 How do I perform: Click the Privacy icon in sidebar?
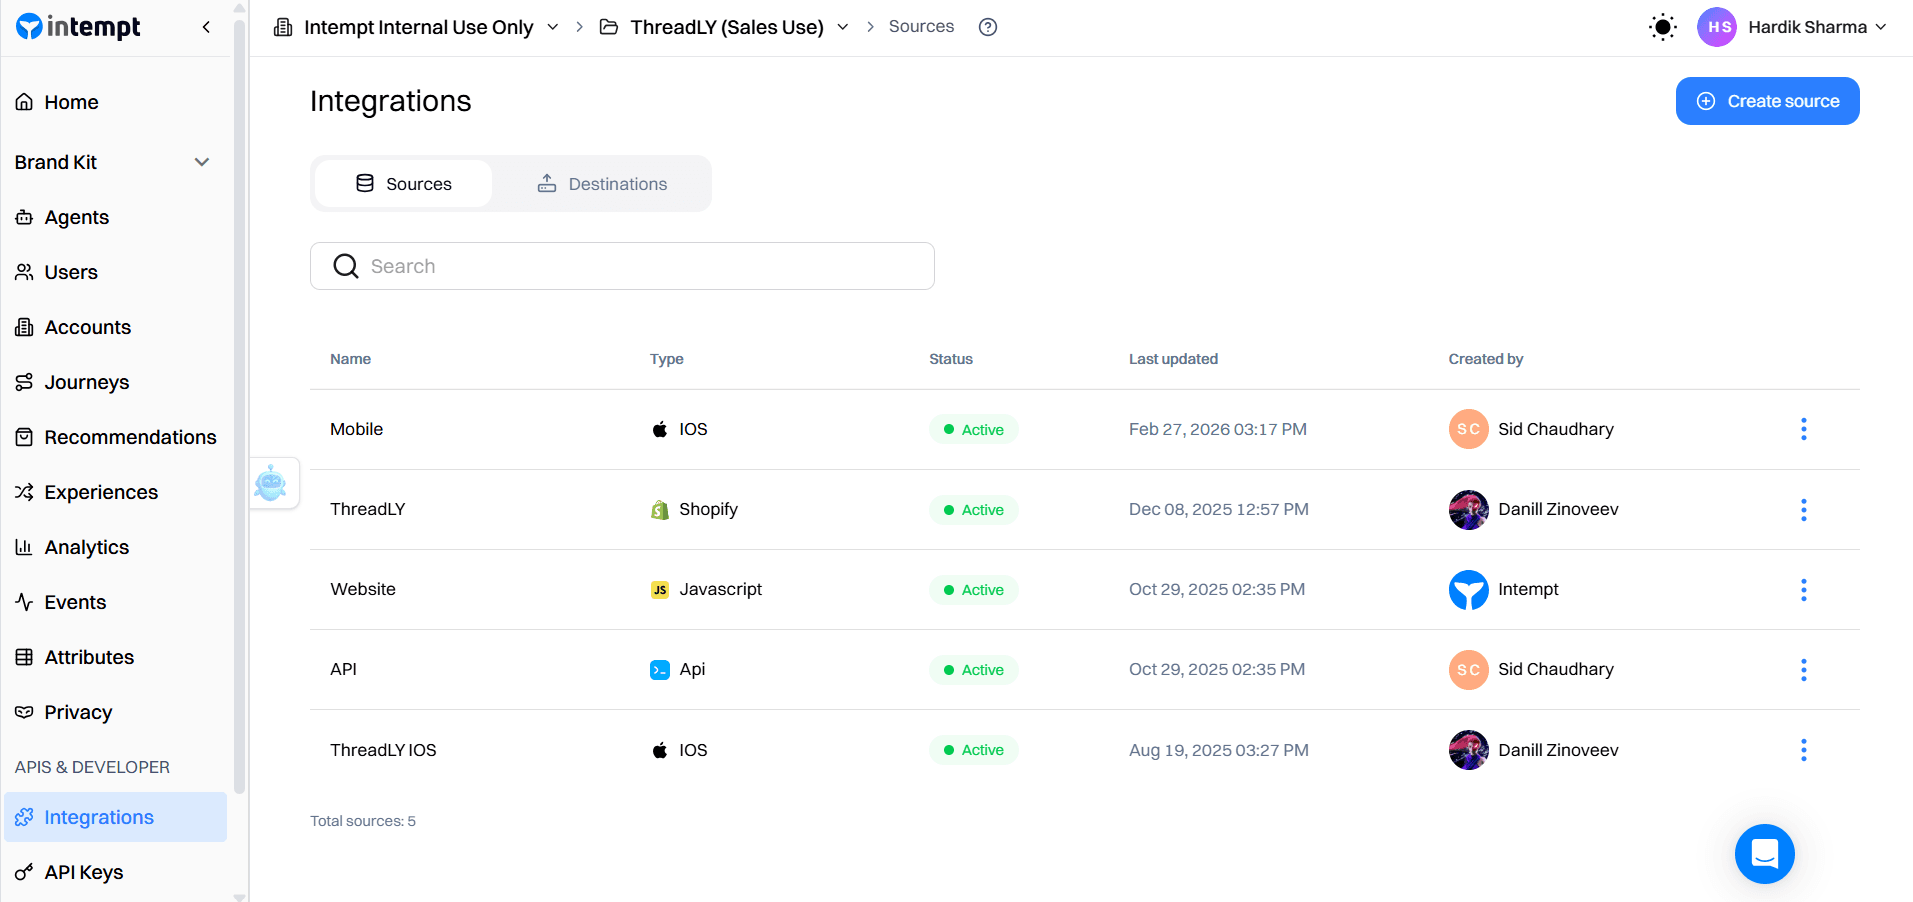click(24, 712)
